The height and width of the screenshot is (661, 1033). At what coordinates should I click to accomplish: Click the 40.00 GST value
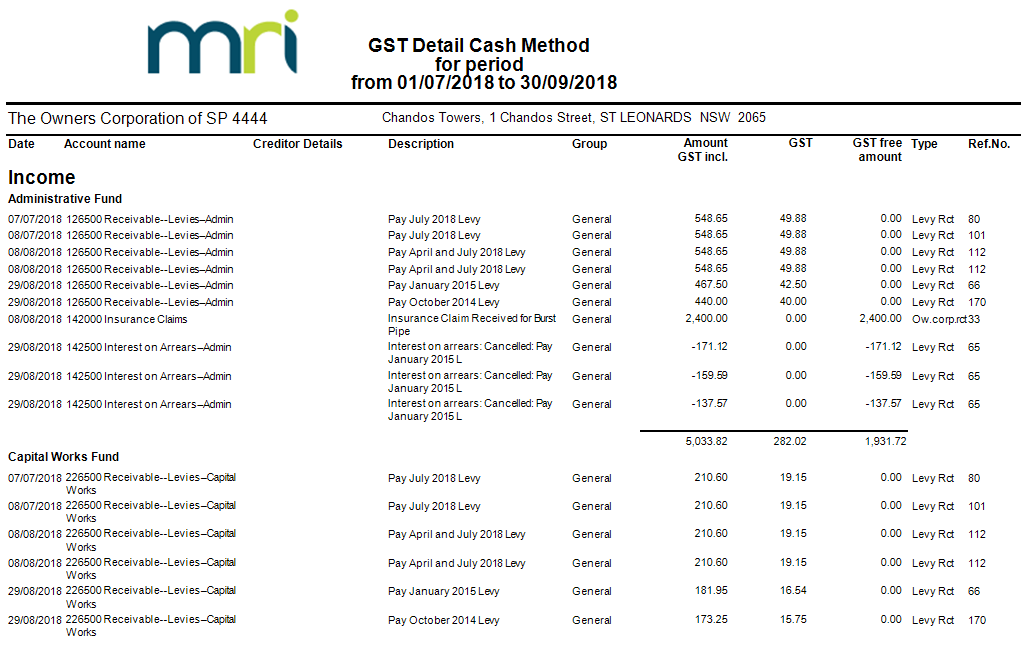point(793,301)
